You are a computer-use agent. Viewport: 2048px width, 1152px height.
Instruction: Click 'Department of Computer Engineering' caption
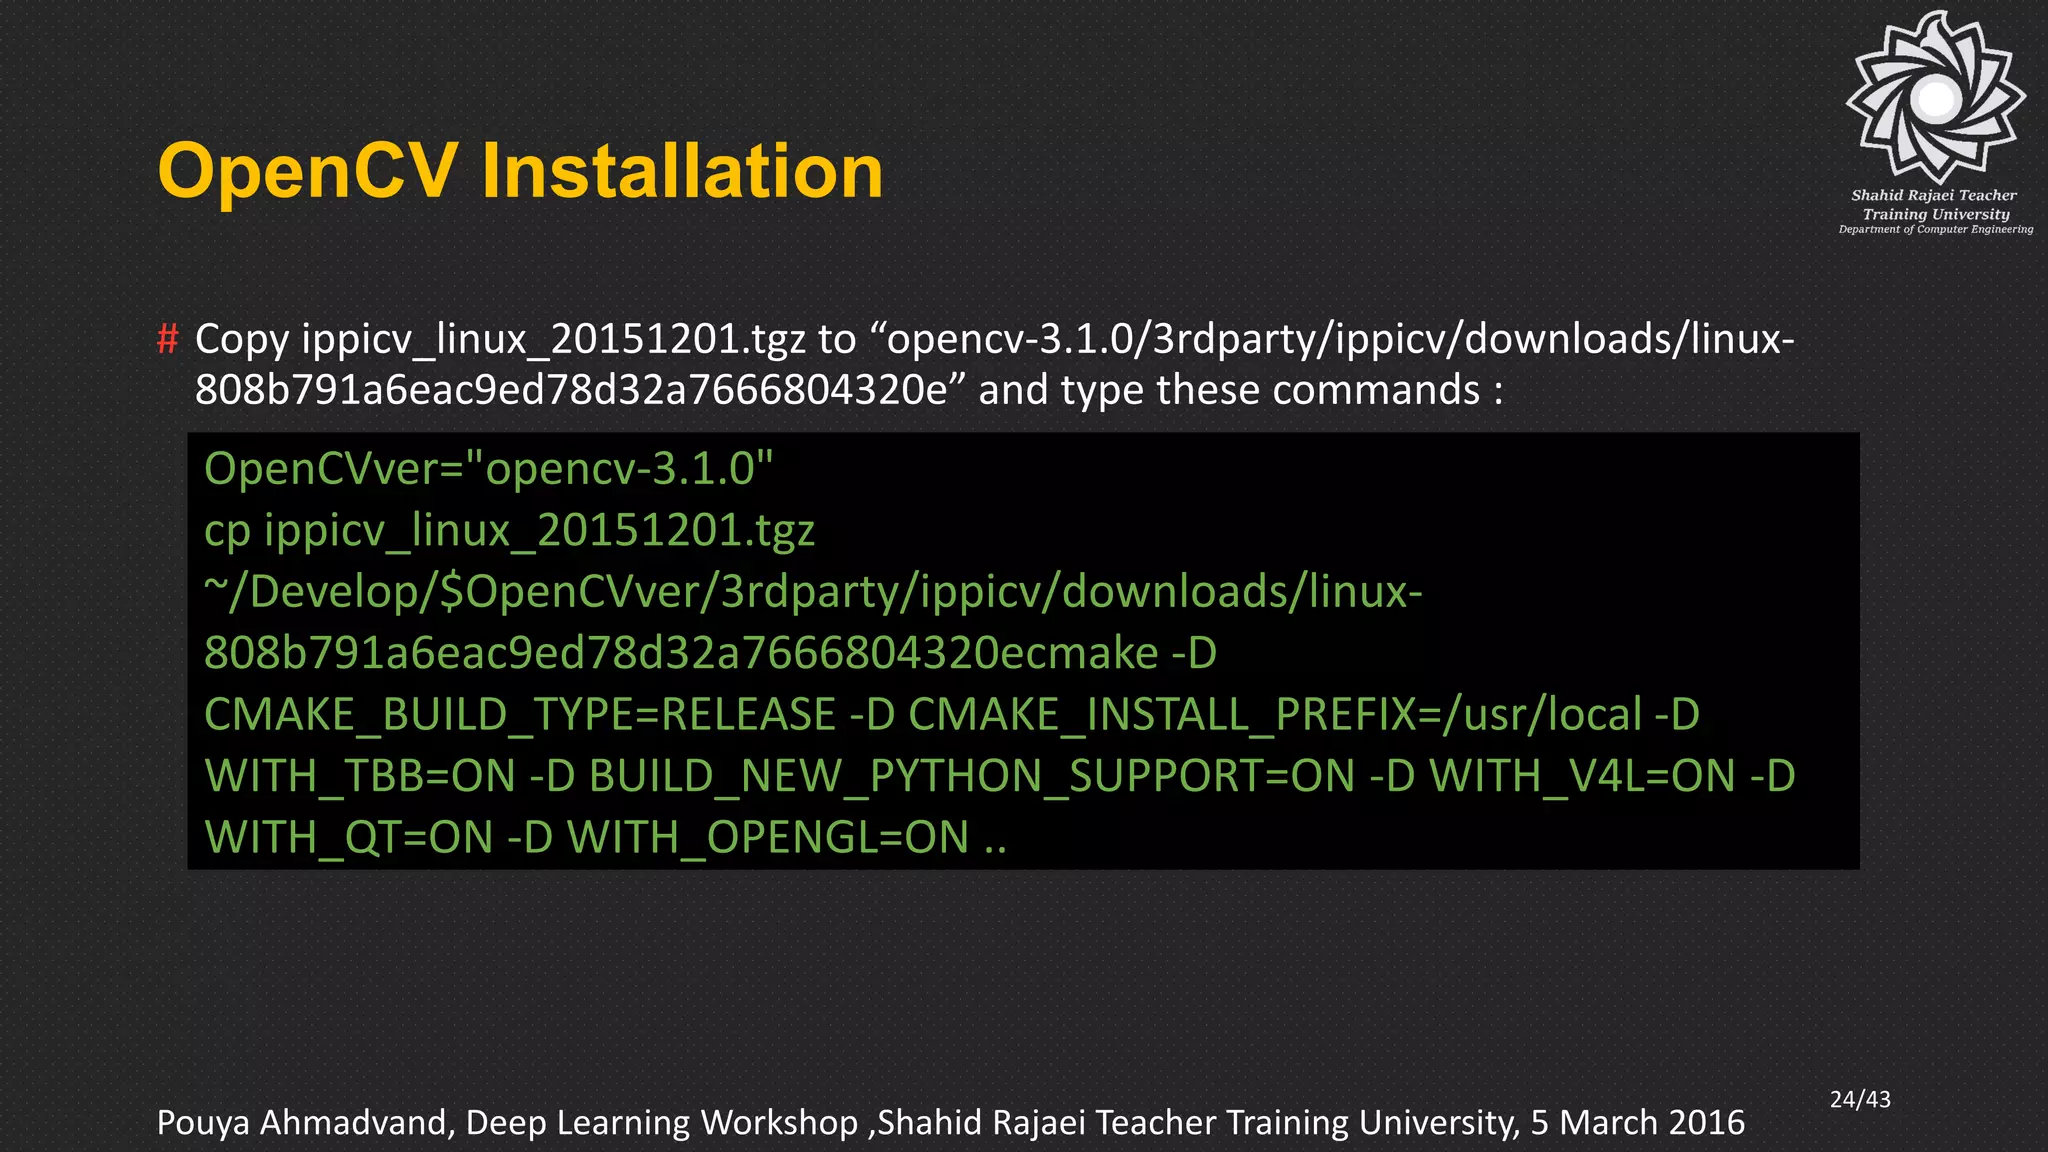click(1936, 230)
